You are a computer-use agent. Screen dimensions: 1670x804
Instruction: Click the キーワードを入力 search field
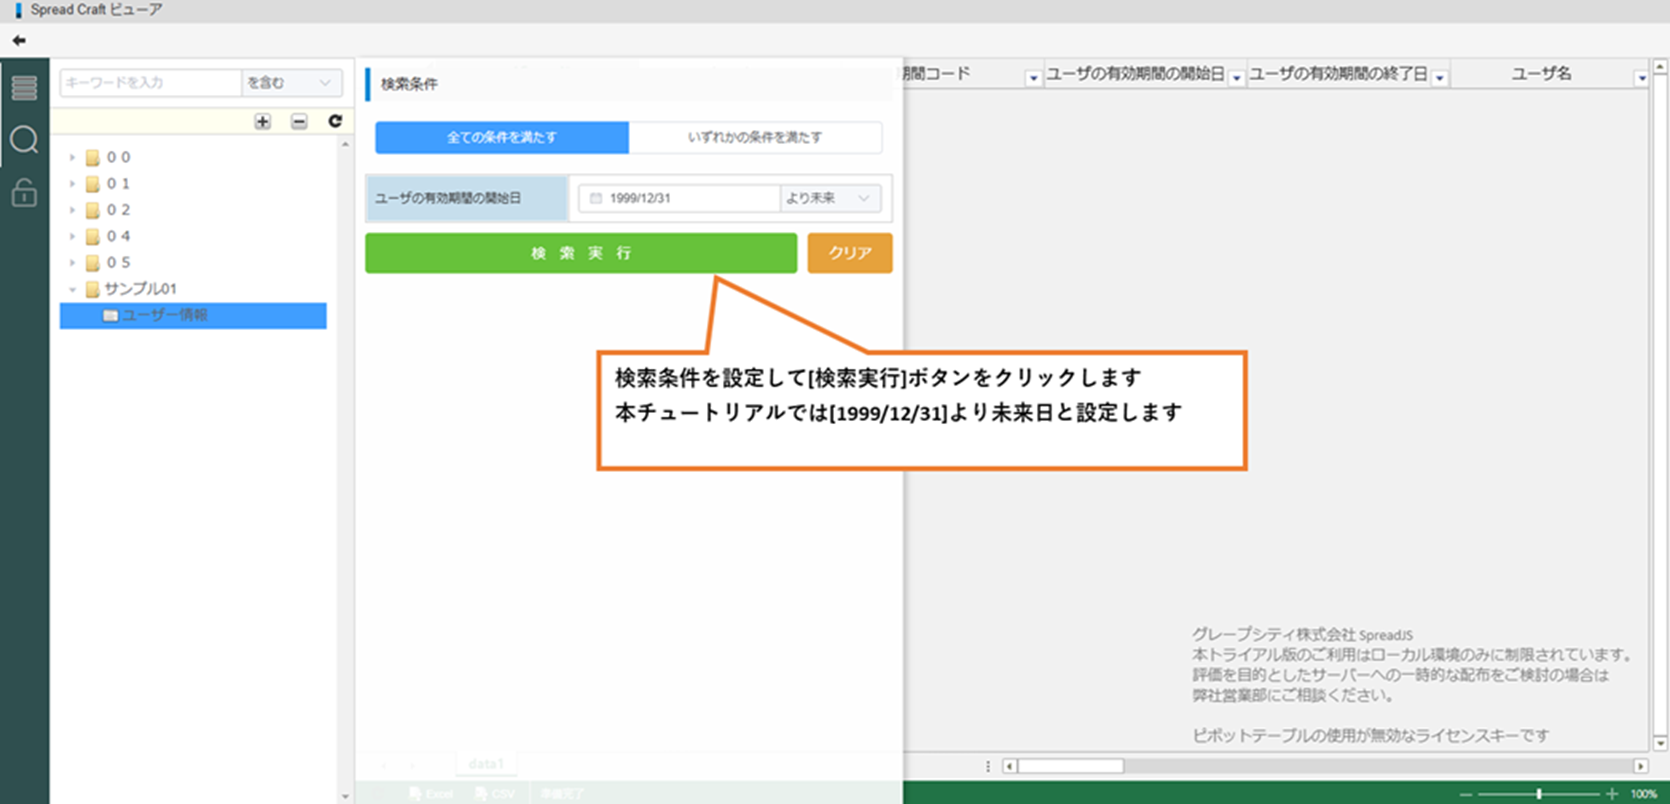150,83
